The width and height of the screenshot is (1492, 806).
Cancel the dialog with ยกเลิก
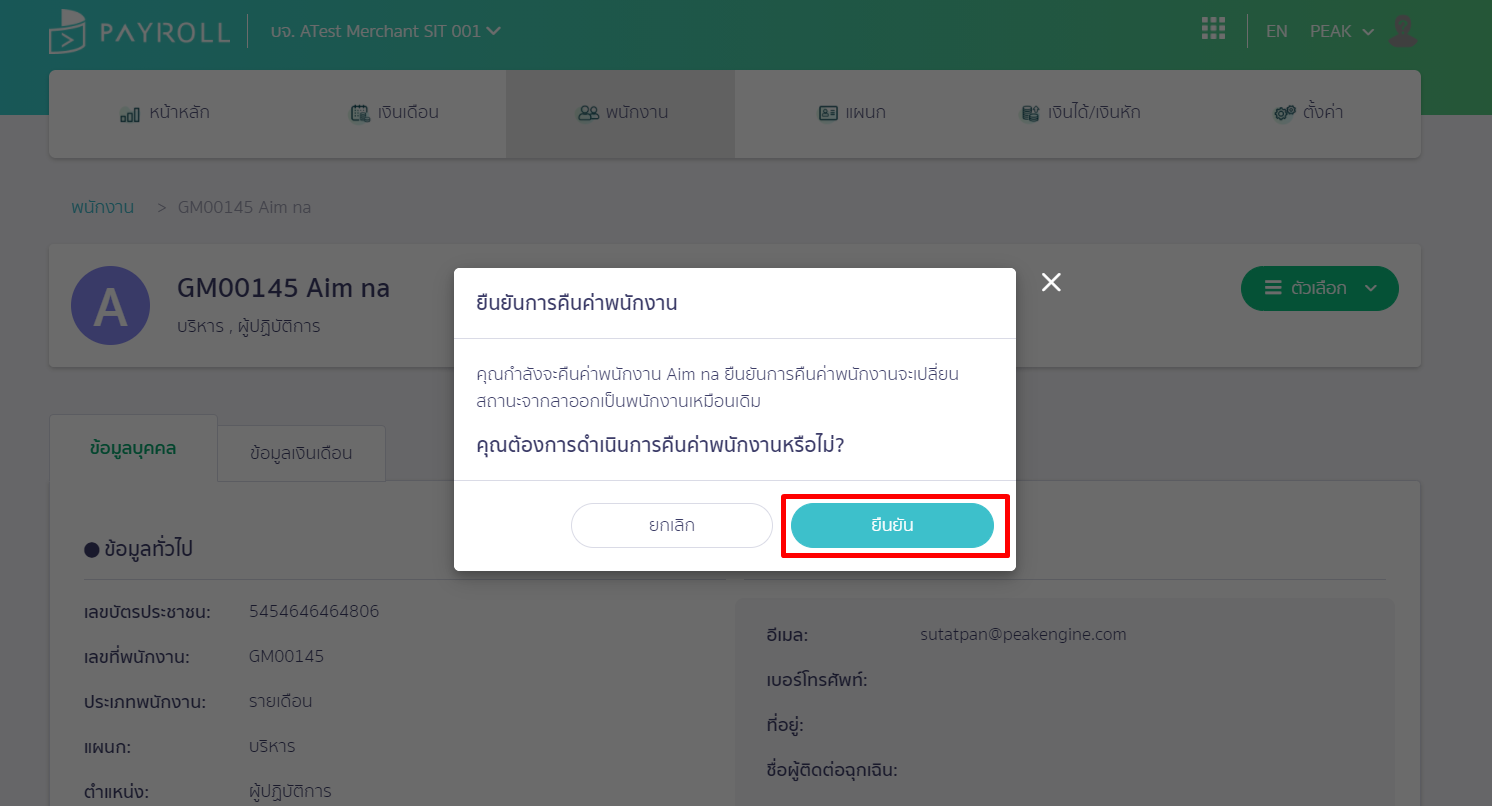click(x=672, y=526)
